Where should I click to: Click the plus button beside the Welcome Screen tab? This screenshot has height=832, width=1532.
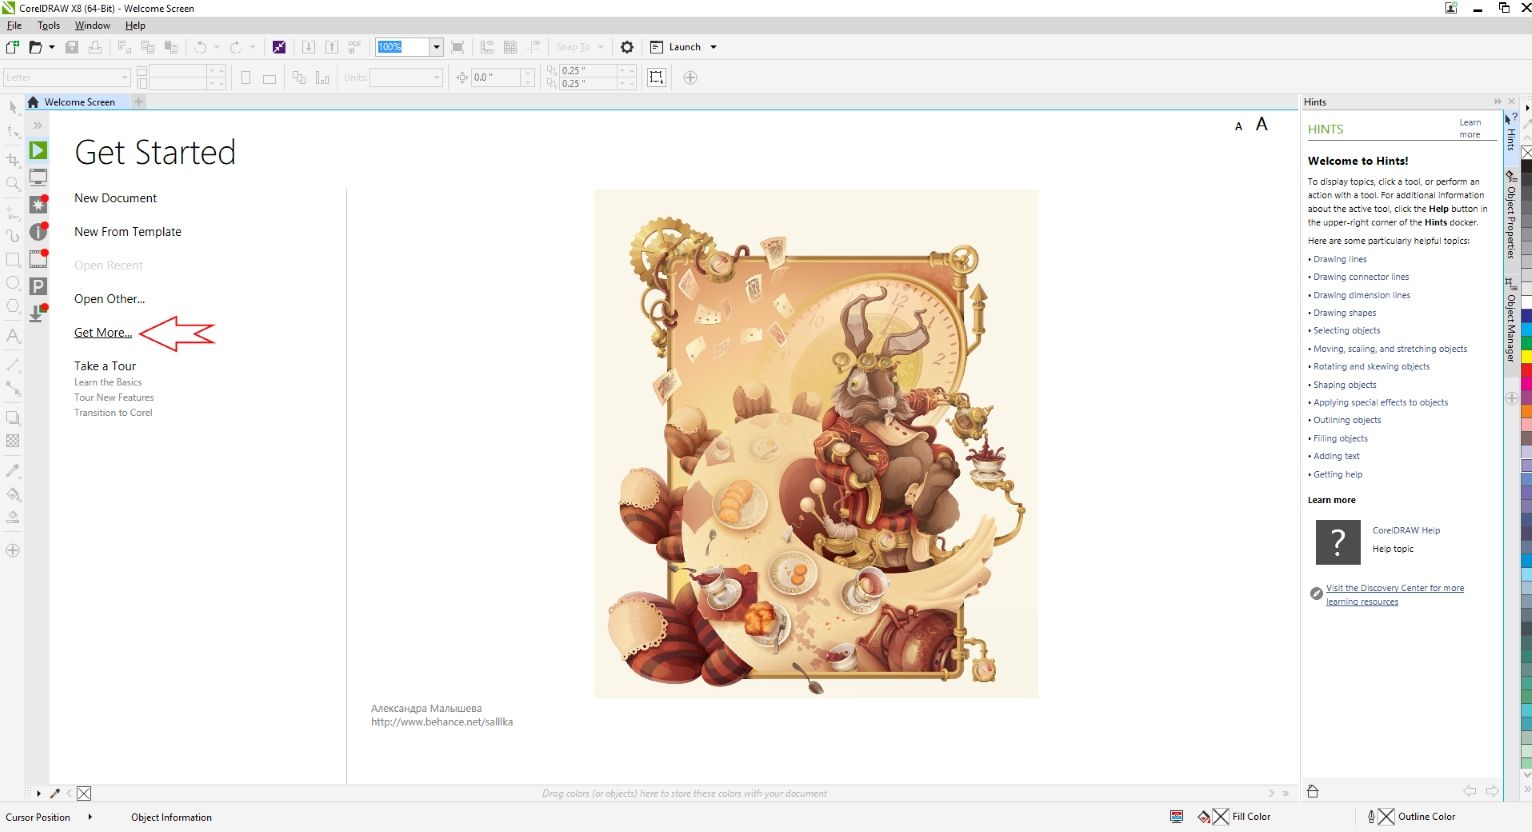point(138,101)
